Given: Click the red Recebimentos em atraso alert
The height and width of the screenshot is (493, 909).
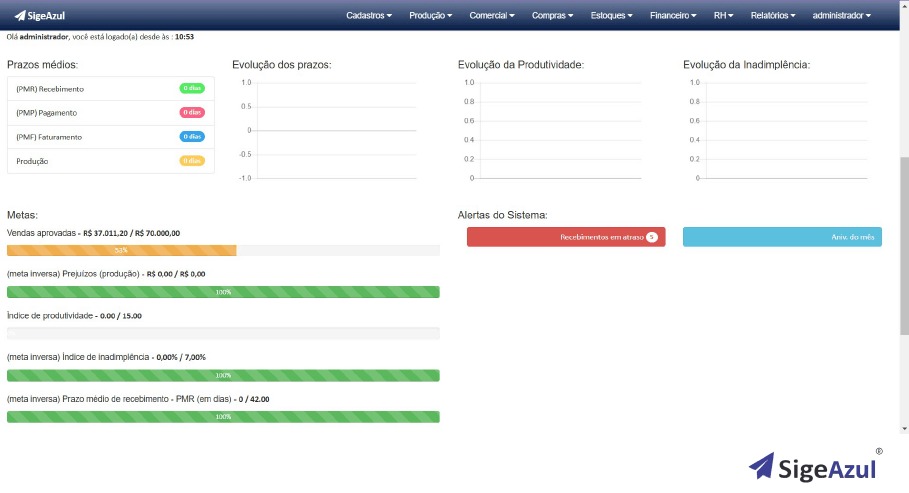Looking at the screenshot, I should coord(566,237).
